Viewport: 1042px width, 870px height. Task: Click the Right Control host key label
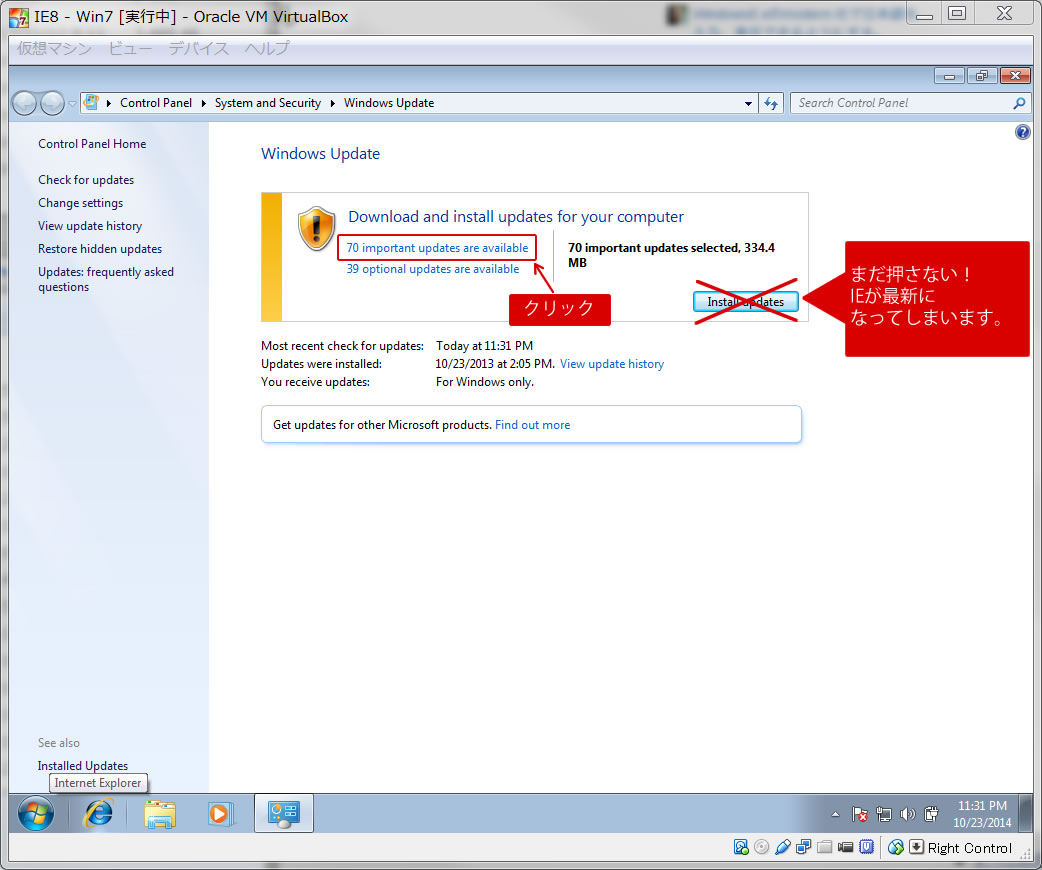tap(970, 847)
